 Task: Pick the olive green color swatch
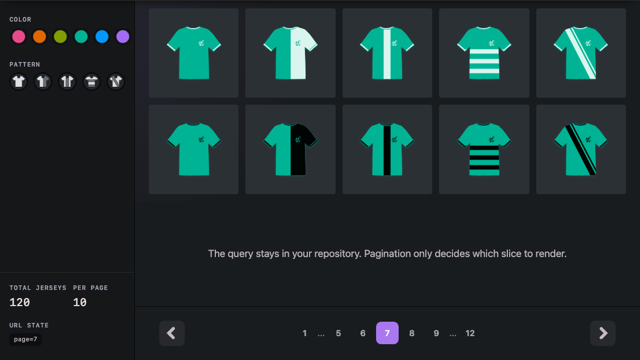click(60, 36)
